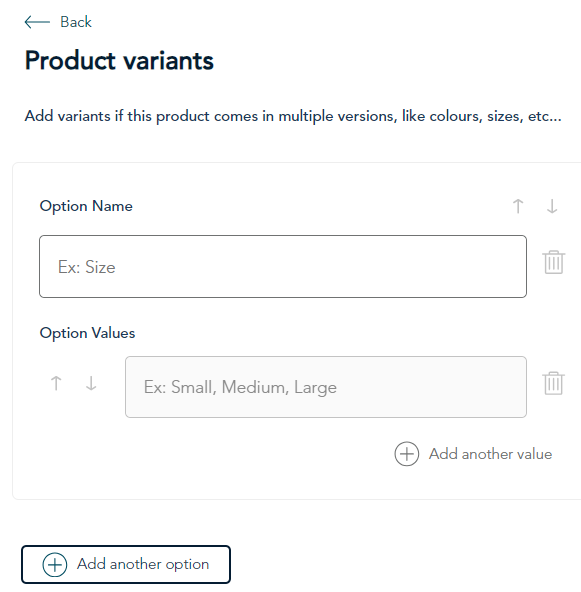Click the 'Ex: Small, Medium, Large' placeholder text
Image resolution: width=581 pixels, height=592 pixels.
click(x=240, y=387)
